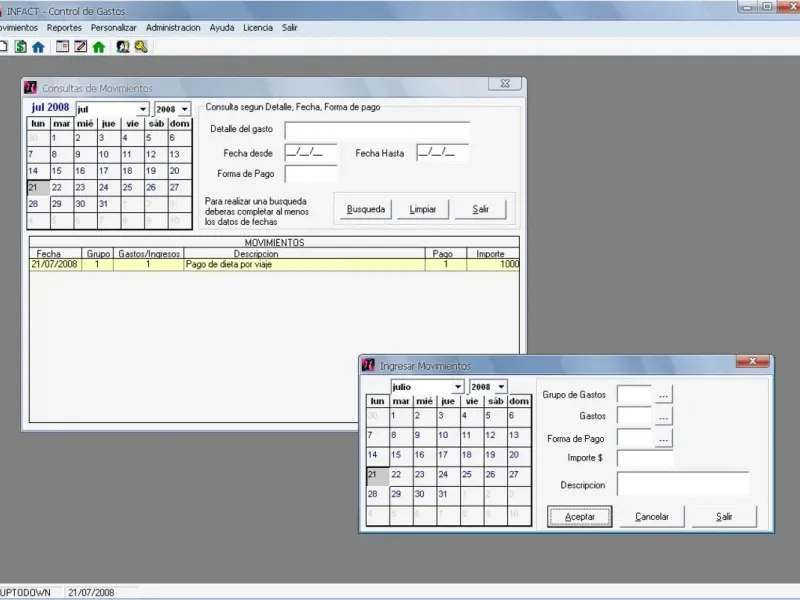Open the Grupo de Gastos lookup '...' button
This screenshot has height=600, width=800.
click(663, 395)
